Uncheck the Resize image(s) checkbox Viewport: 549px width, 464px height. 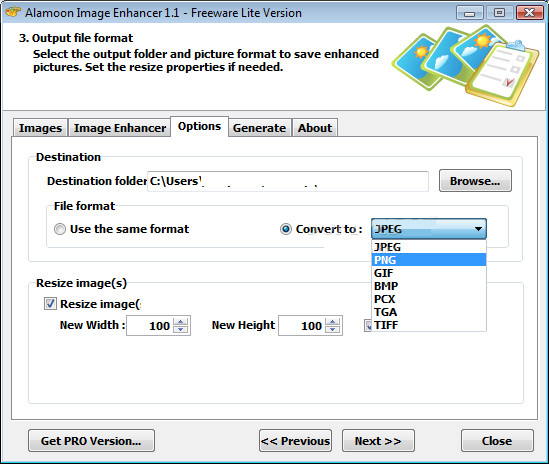point(50,304)
